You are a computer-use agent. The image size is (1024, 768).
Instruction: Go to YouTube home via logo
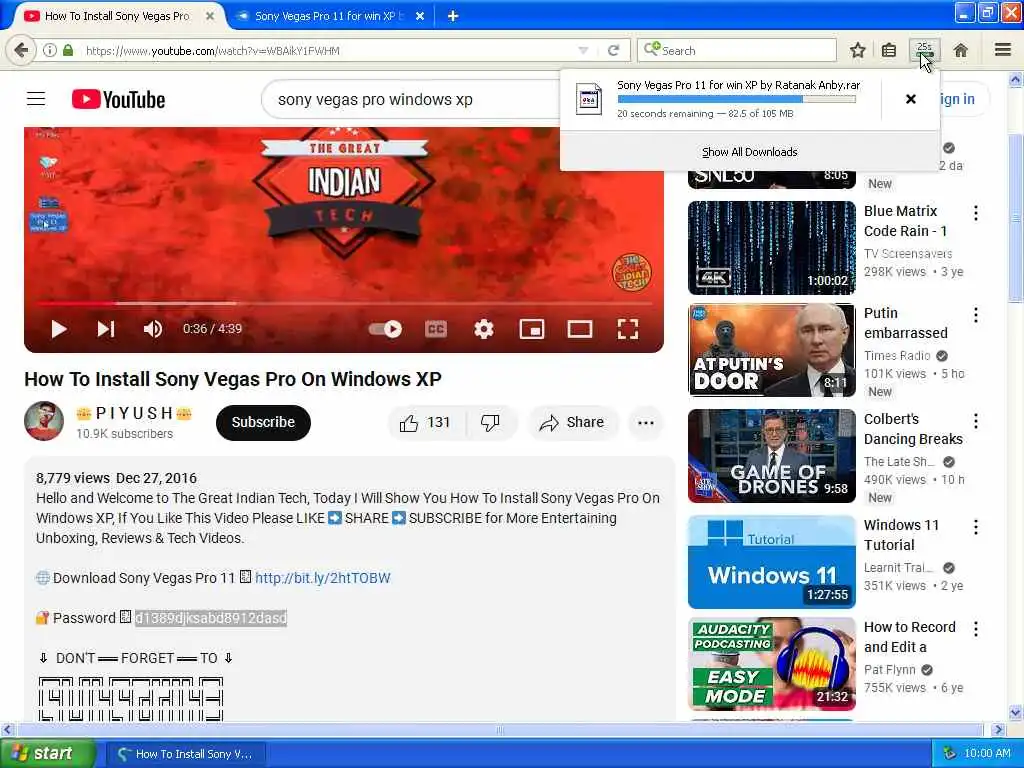(x=118, y=99)
